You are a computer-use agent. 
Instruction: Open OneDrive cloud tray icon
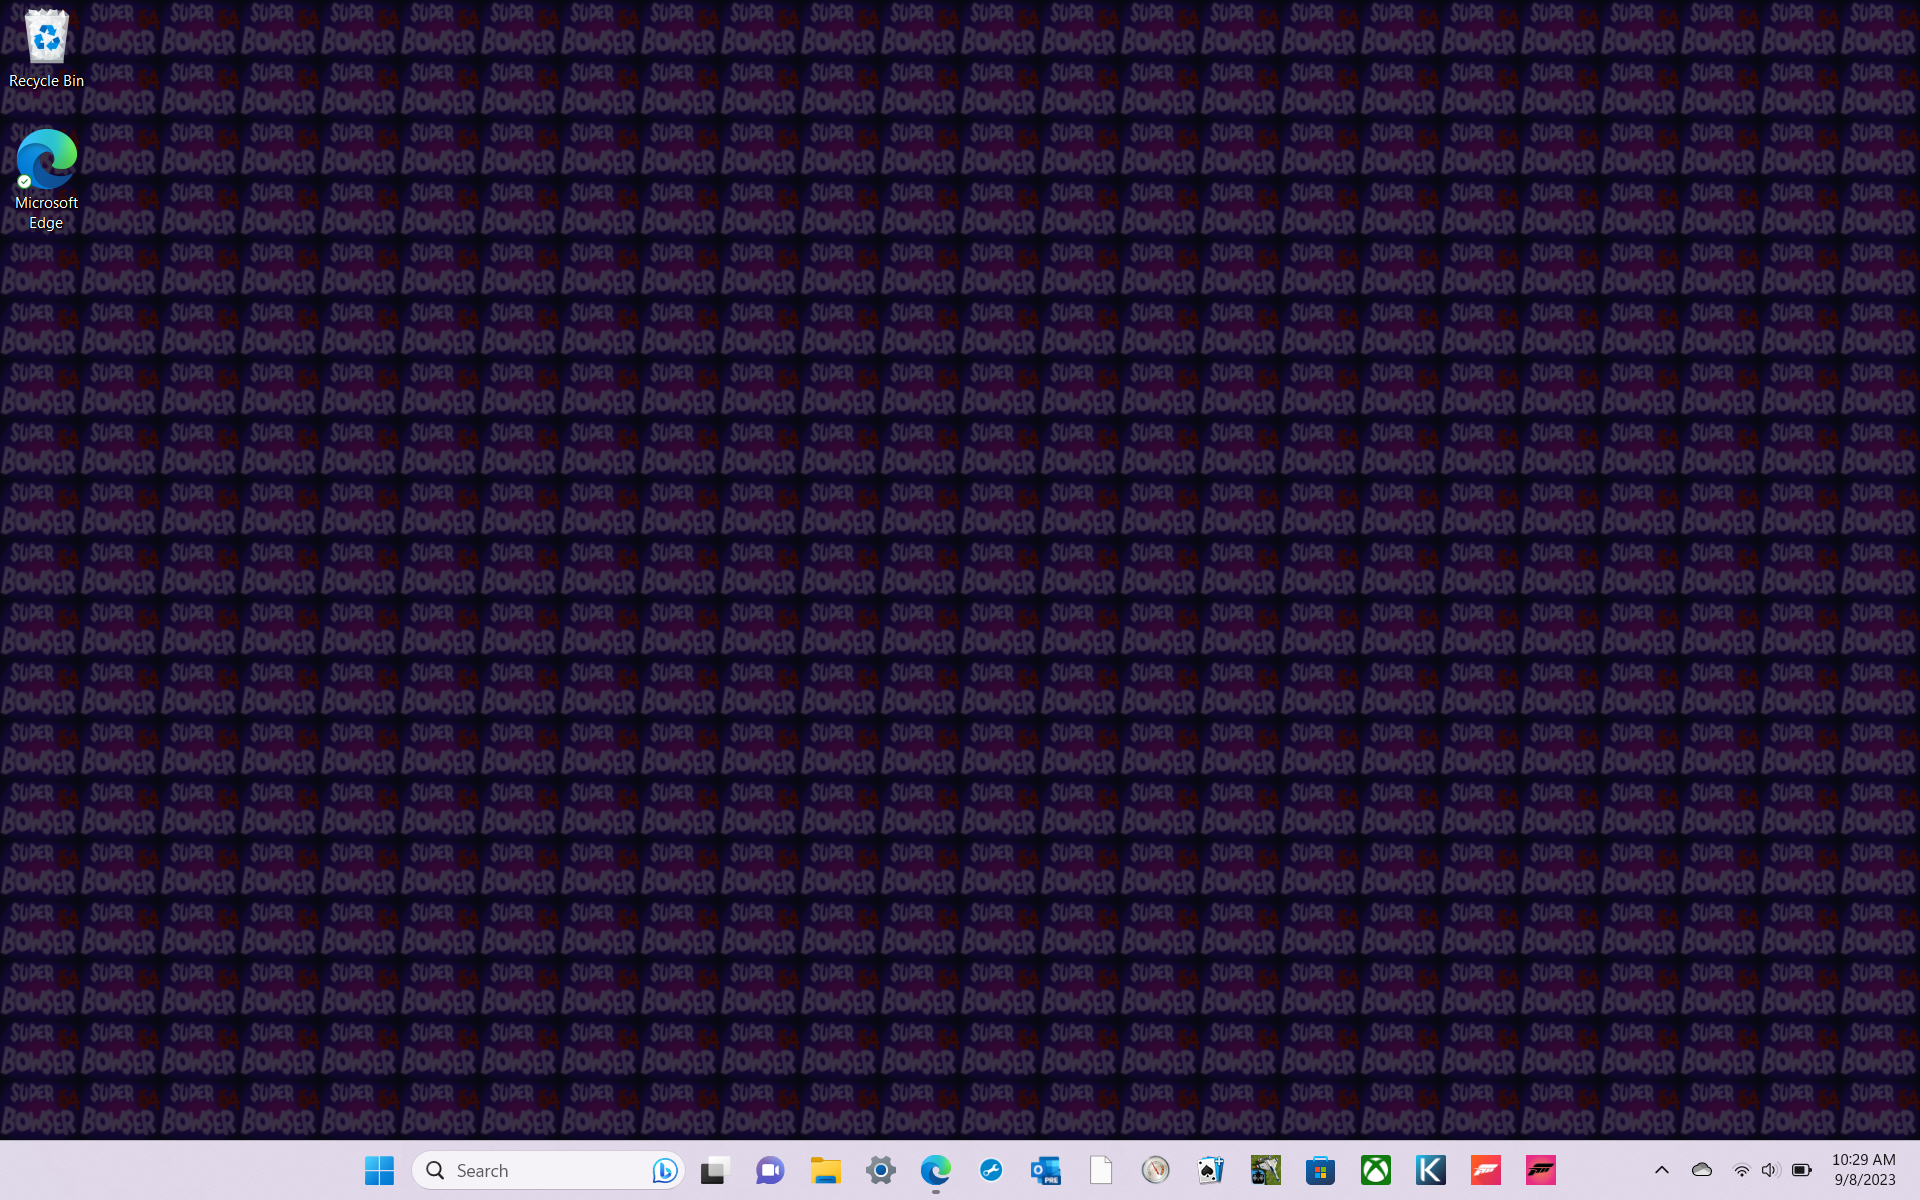point(1702,1170)
